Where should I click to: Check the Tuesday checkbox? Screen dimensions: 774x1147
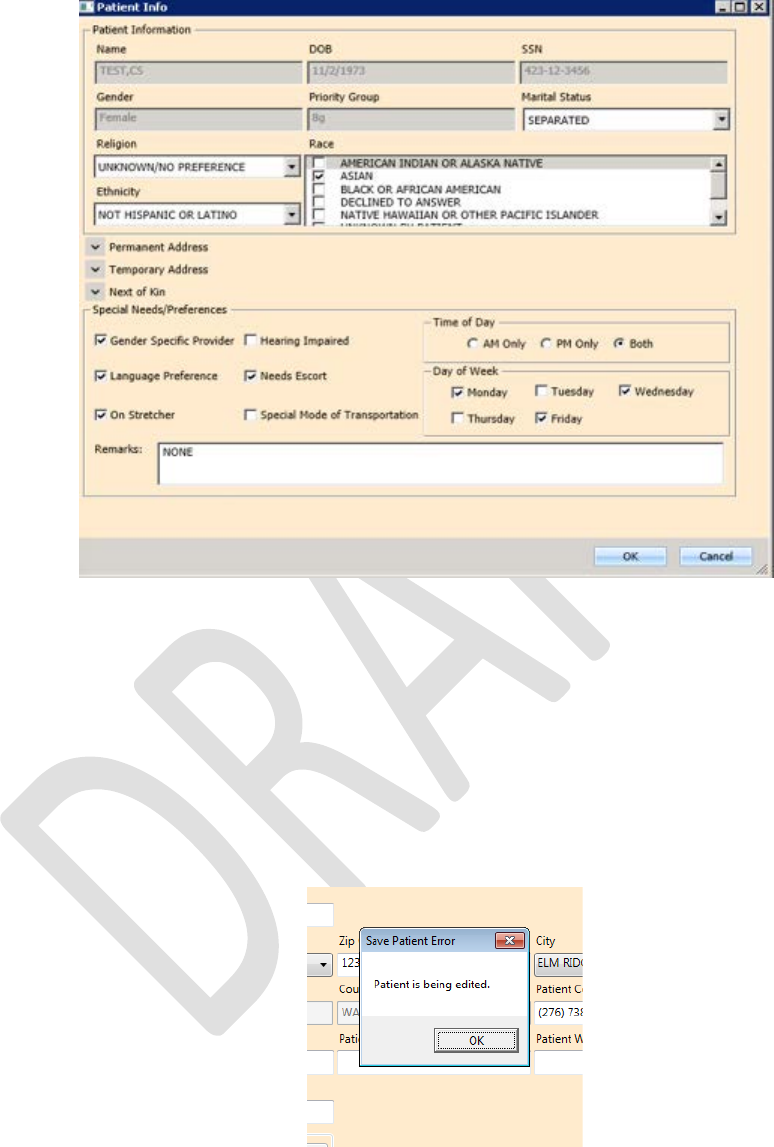(541, 391)
